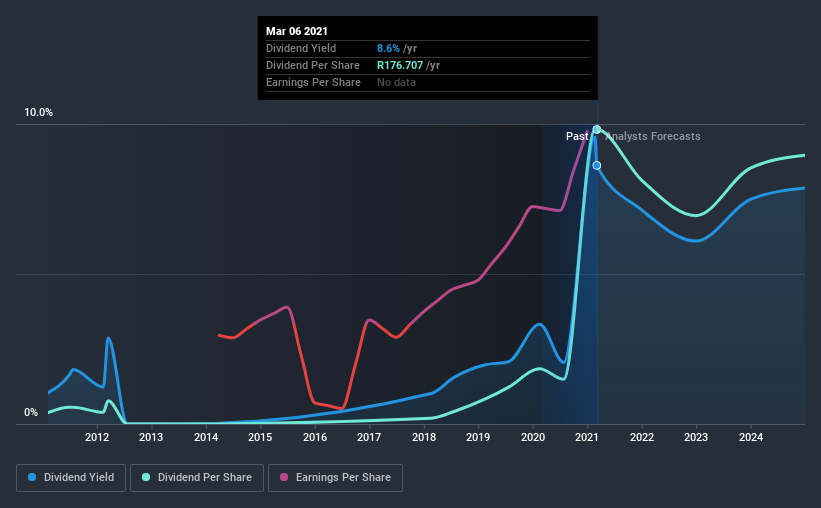
Task: Select the 2016 tick on the time axis
Action: click(315, 437)
